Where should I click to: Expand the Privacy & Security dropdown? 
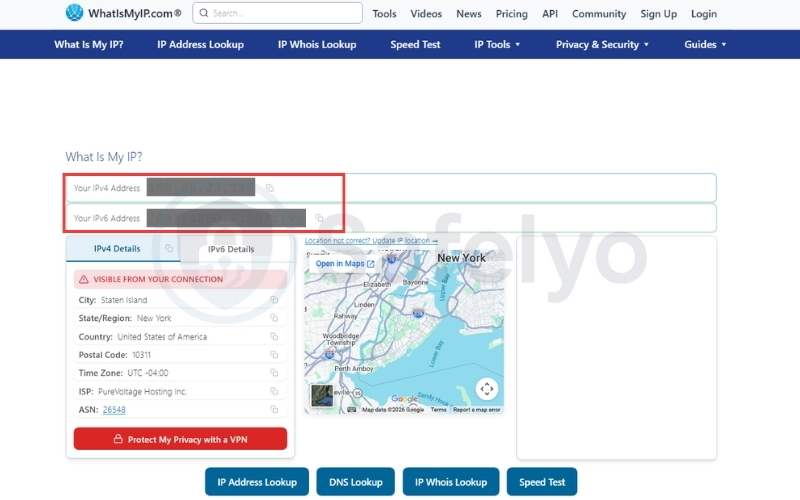pyautogui.click(x=602, y=44)
